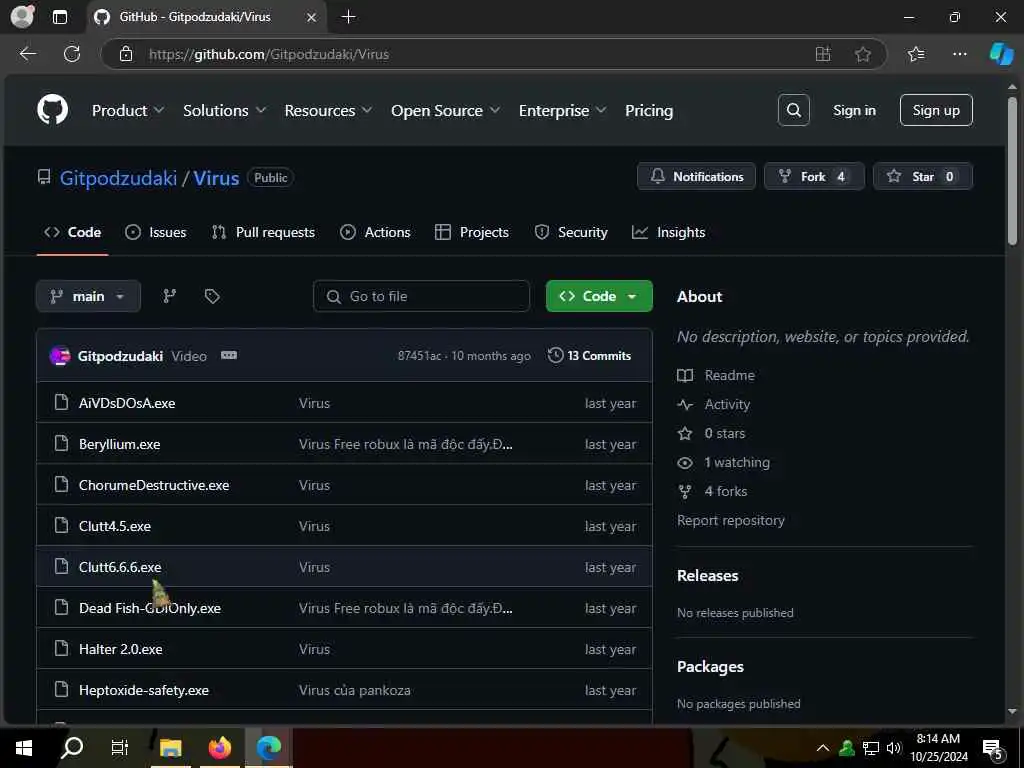Click the Go to file search field
The height and width of the screenshot is (768, 1024).
click(421, 296)
